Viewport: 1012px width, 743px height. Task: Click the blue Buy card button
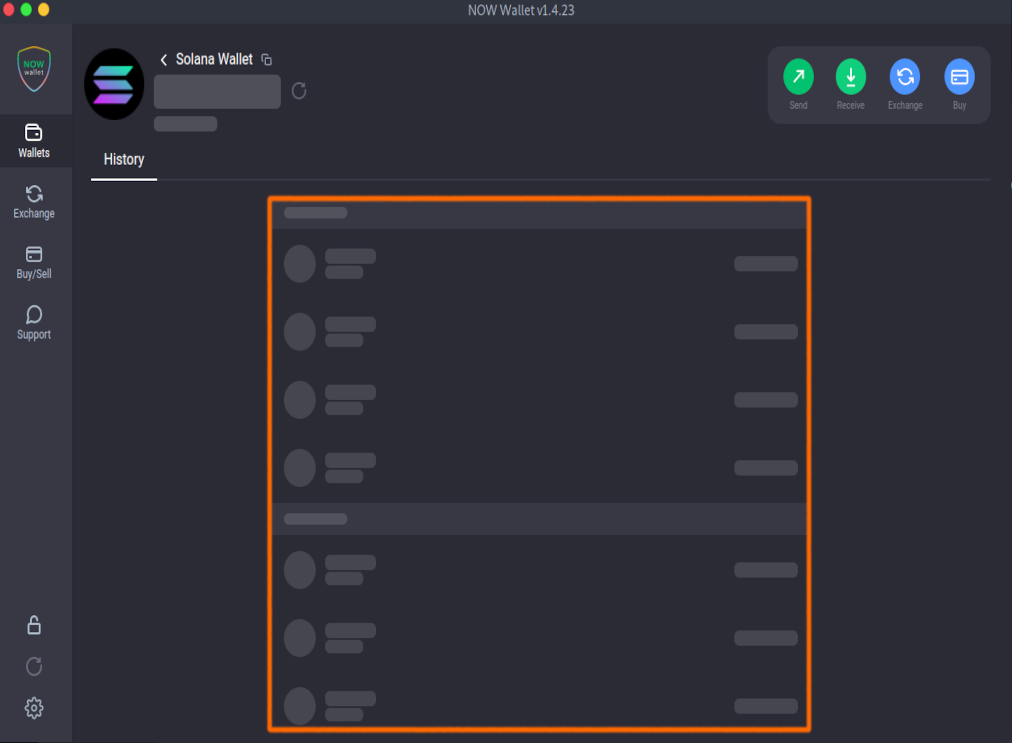click(x=959, y=77)
